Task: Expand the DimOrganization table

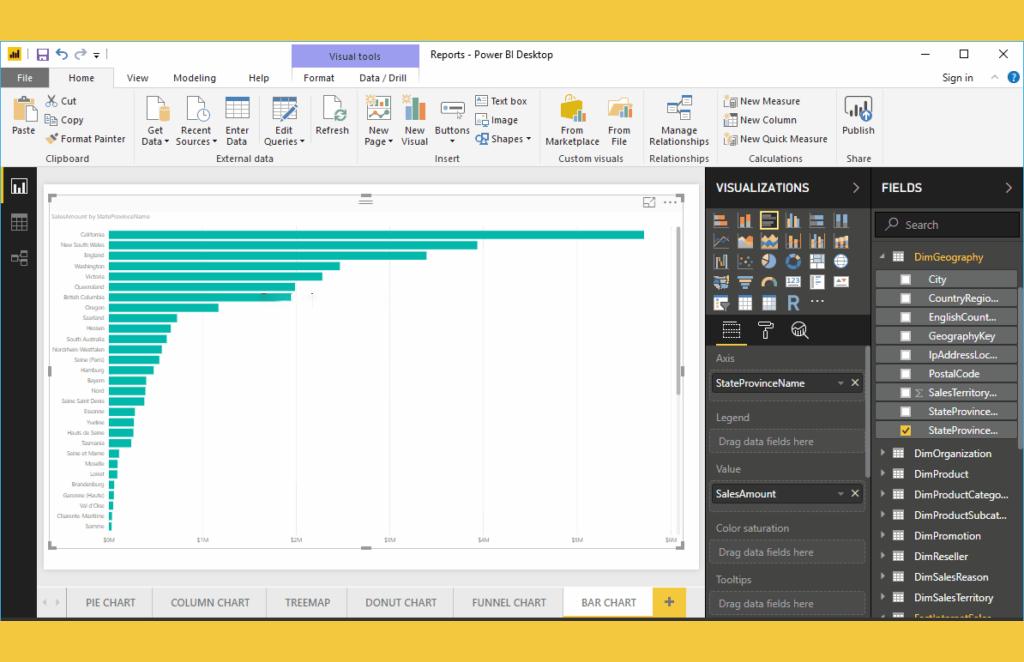Action: pos(882,453)
